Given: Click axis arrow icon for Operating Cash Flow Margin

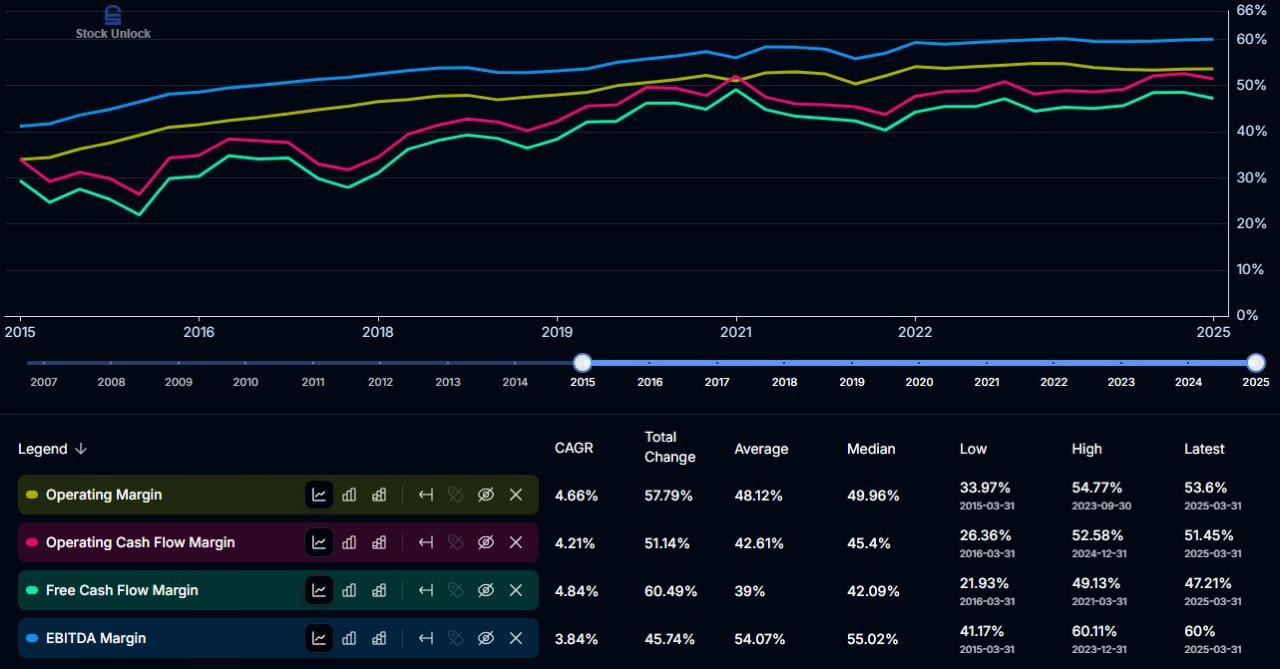Looking at the screenshot, I should [426, 542].
